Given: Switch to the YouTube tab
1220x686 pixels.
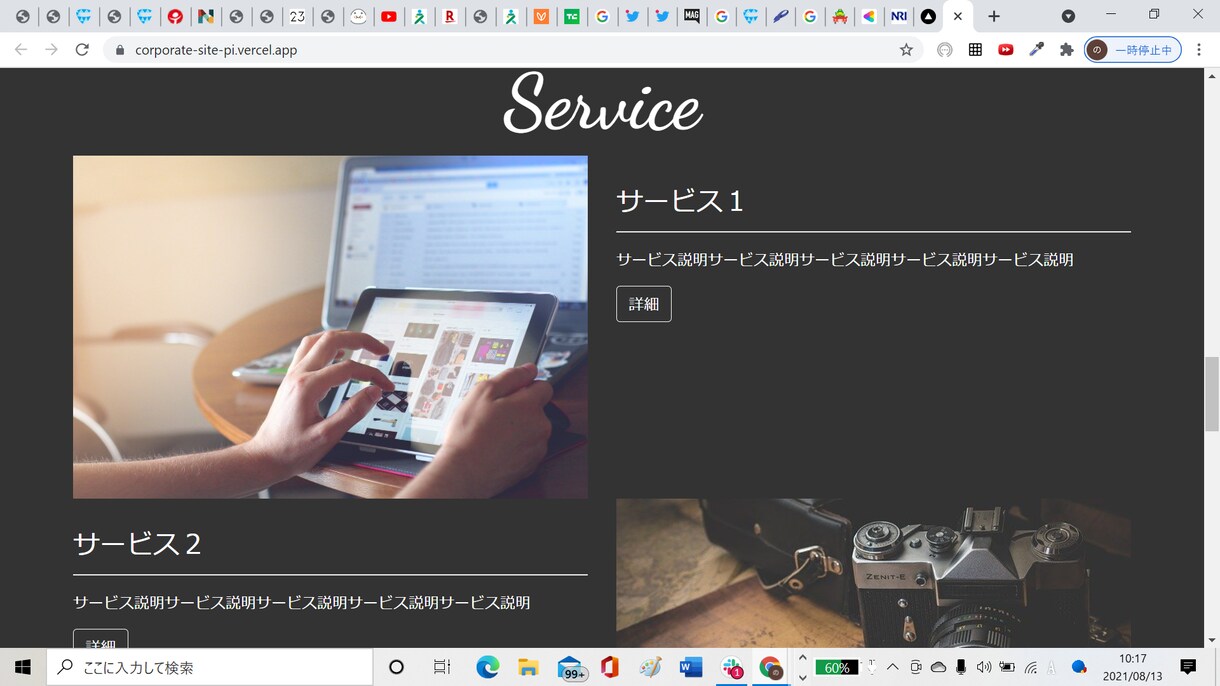Looking at the screenshot, I should pos(389,16).
